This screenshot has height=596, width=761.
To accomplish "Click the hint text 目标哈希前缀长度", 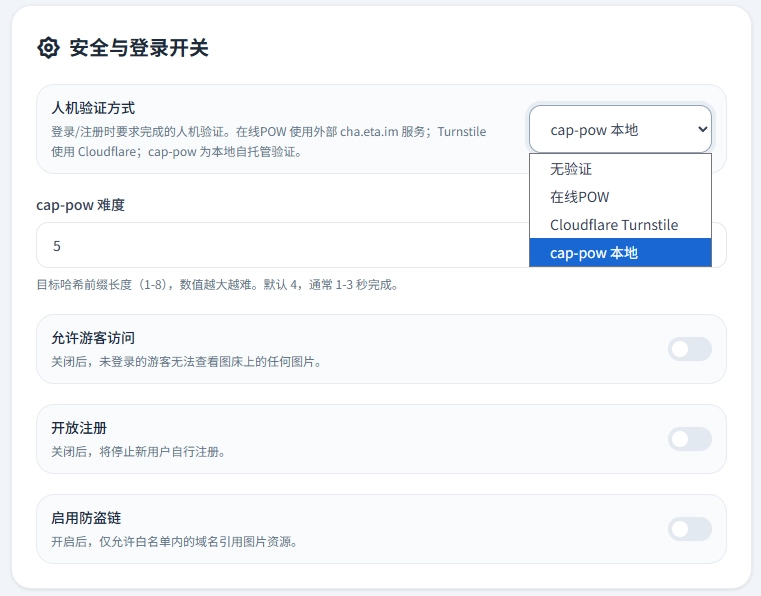I will coord(217,284).
